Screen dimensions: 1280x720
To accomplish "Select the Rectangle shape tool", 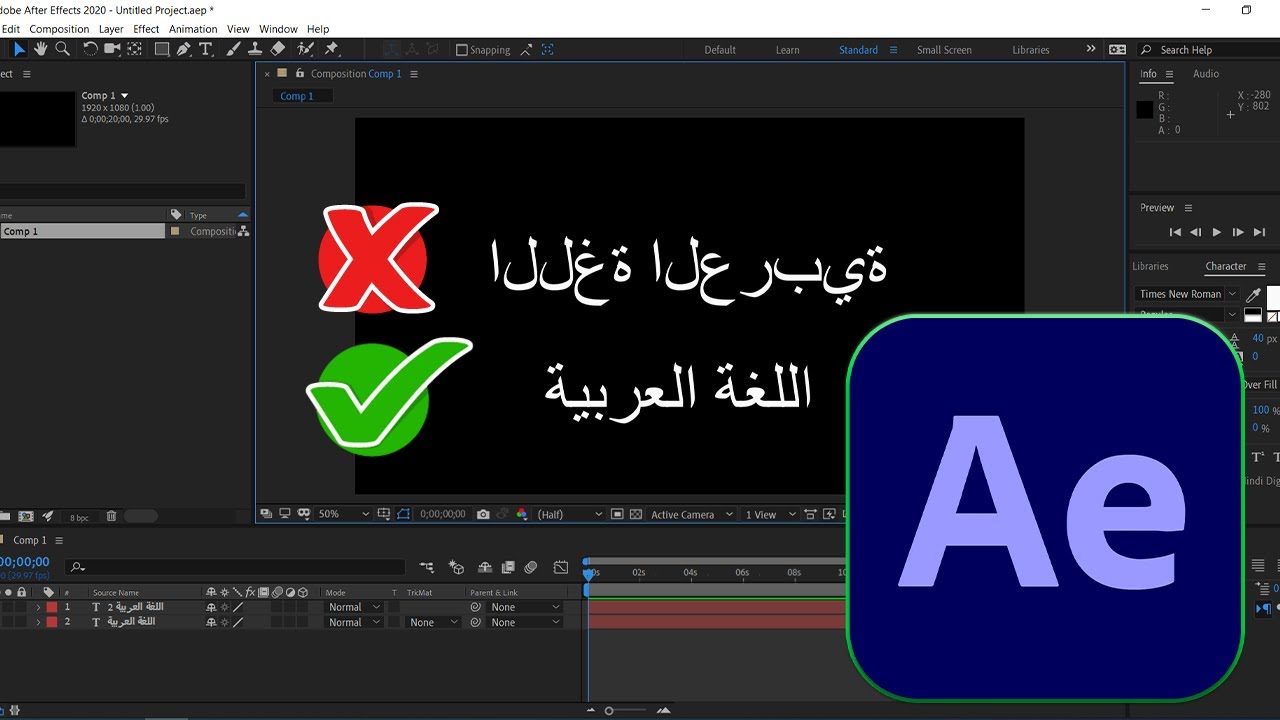I will 161,49.
